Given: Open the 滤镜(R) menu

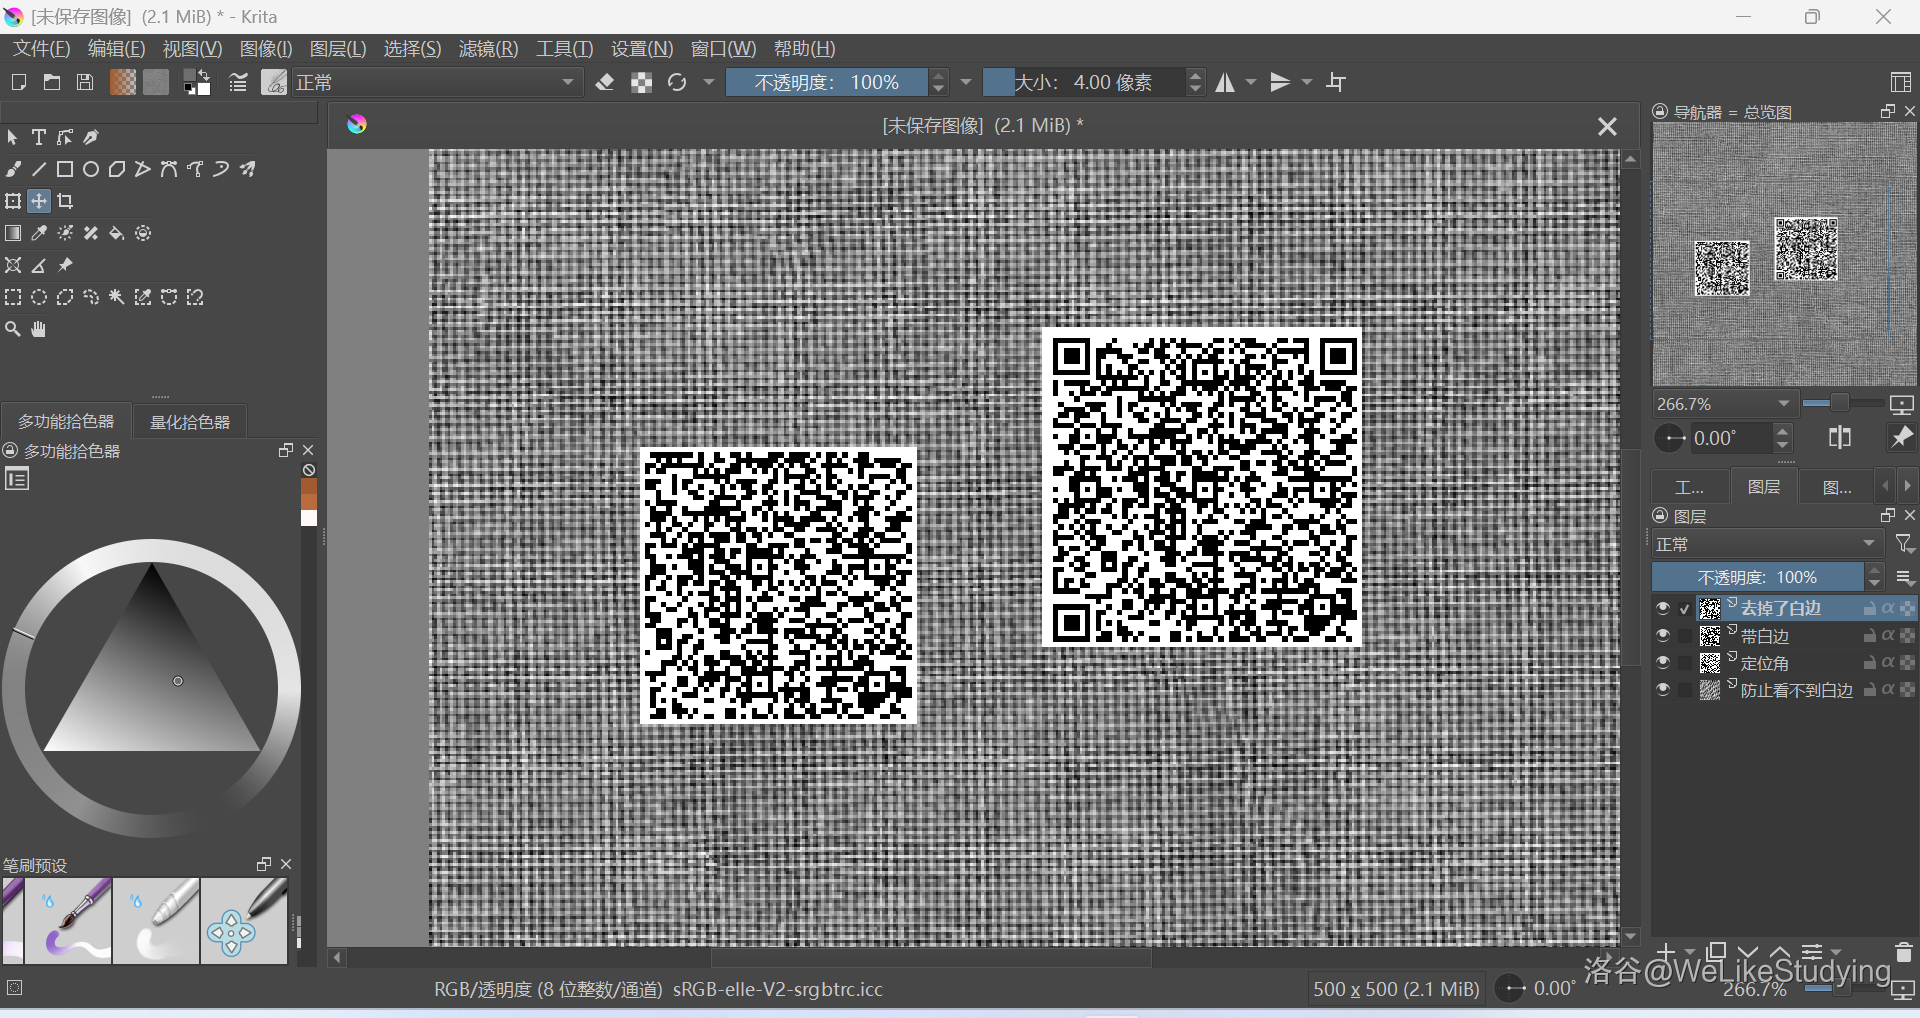Looking at the screenshot, I should [x=488, y=49].
